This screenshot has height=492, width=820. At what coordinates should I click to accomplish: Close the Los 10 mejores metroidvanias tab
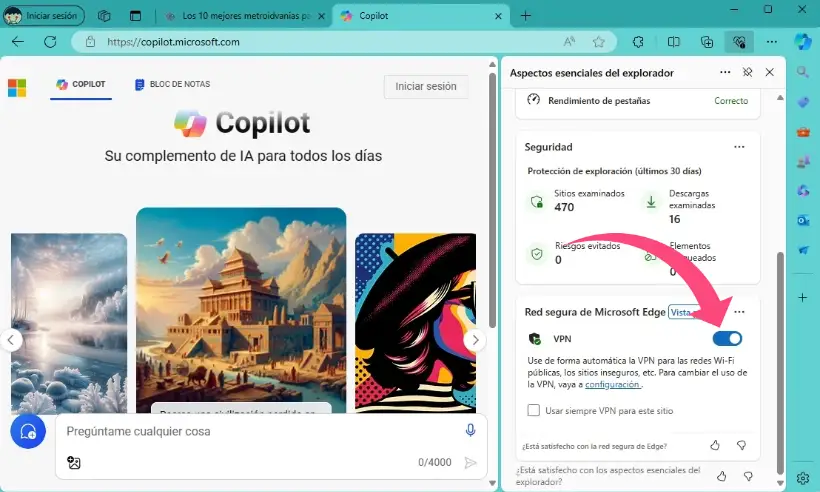(322, 16)
